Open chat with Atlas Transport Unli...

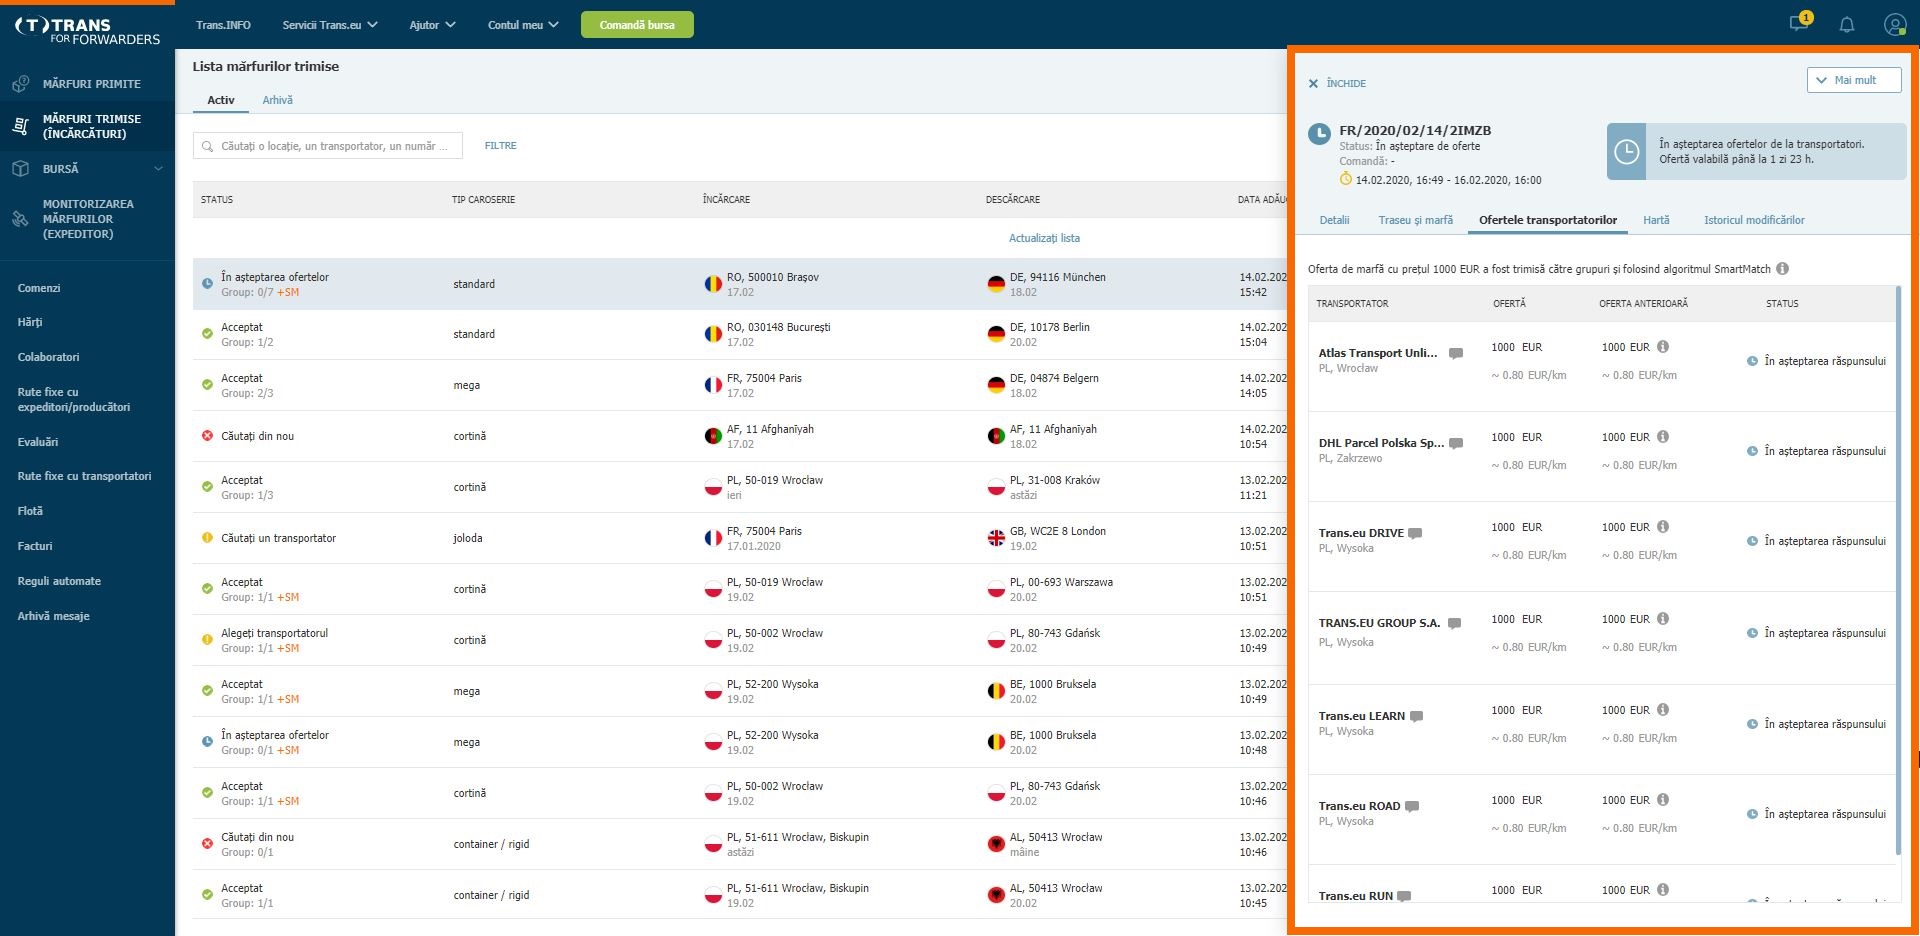point(1456,353)
